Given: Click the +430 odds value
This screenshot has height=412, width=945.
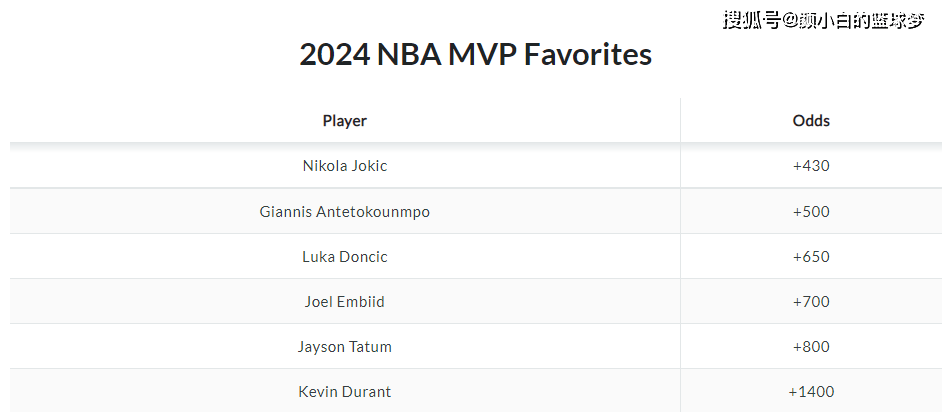Looking at the screenshot, I should (811, 166).
